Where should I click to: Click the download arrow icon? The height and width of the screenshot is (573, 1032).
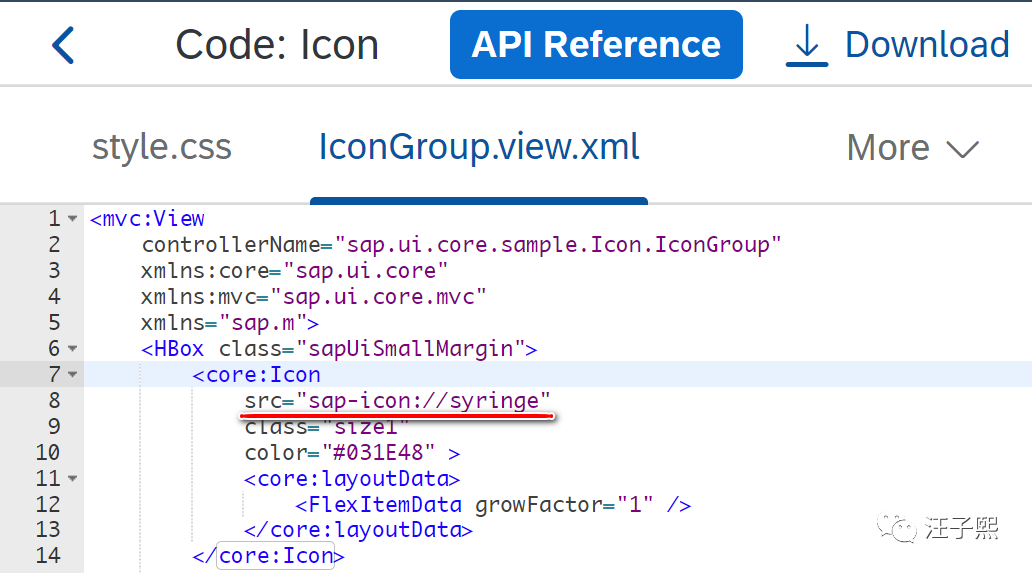(x=806, y=45)
